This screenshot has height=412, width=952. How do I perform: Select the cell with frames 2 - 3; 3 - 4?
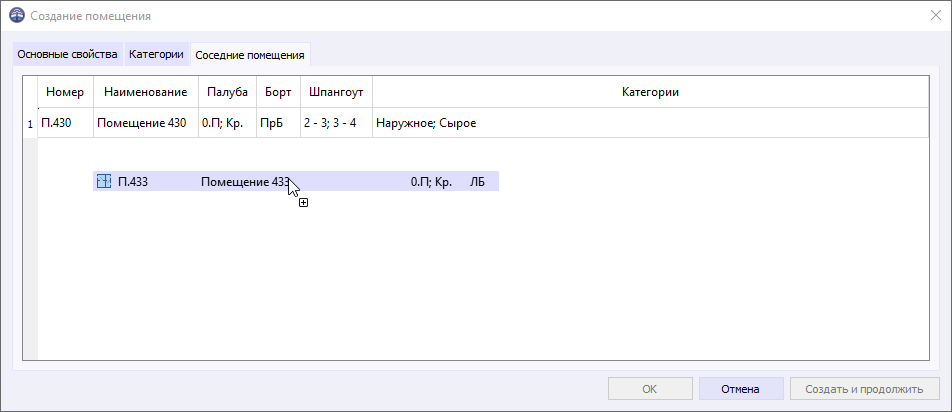[x=335, y=123]
